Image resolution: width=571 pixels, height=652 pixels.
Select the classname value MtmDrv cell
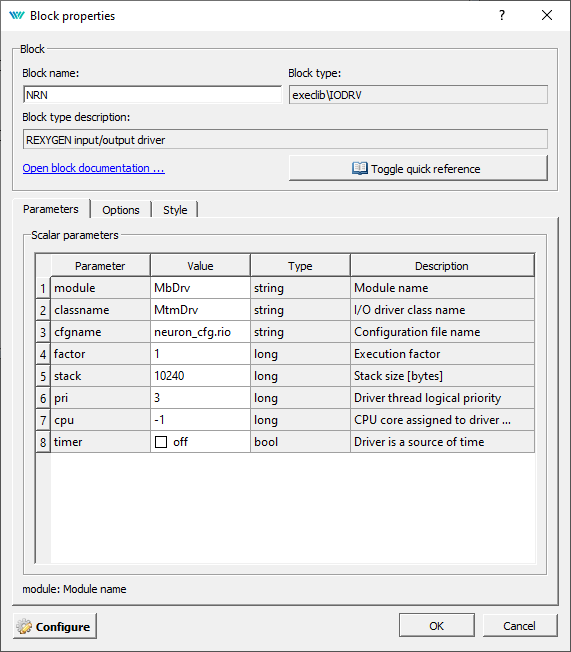(x=200, y=310)
